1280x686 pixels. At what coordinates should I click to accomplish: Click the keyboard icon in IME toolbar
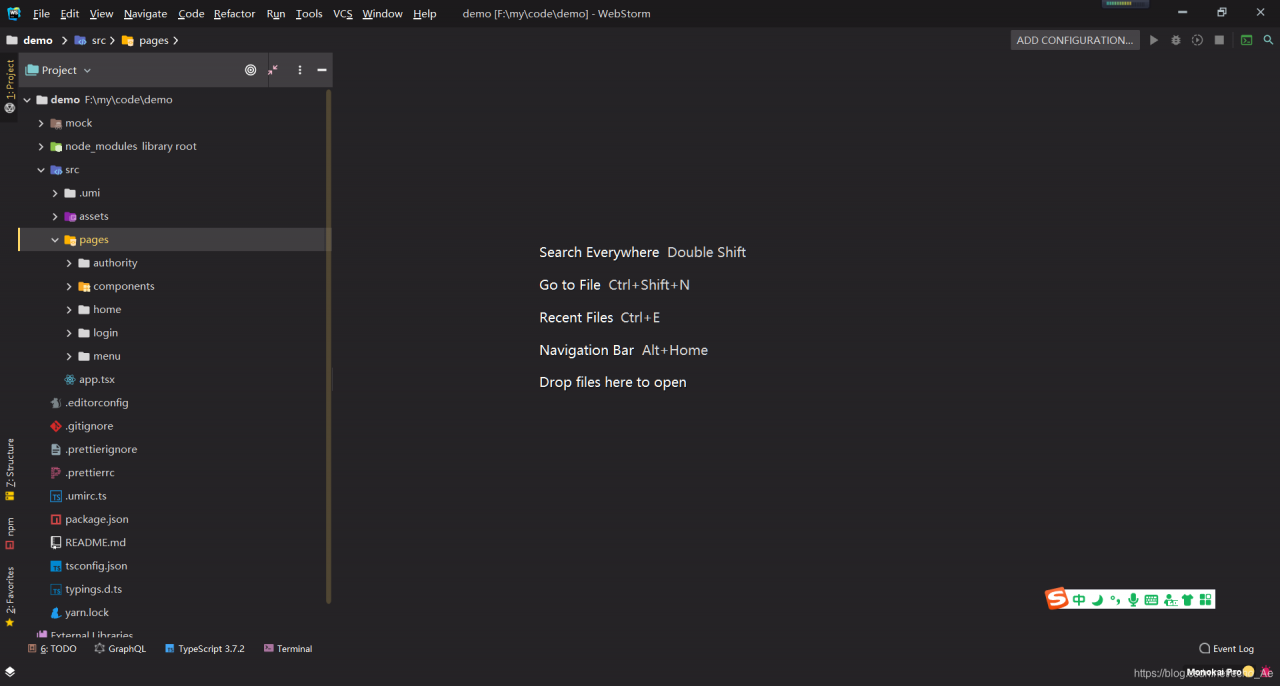pyautogui.click(x=1151, y=600)
